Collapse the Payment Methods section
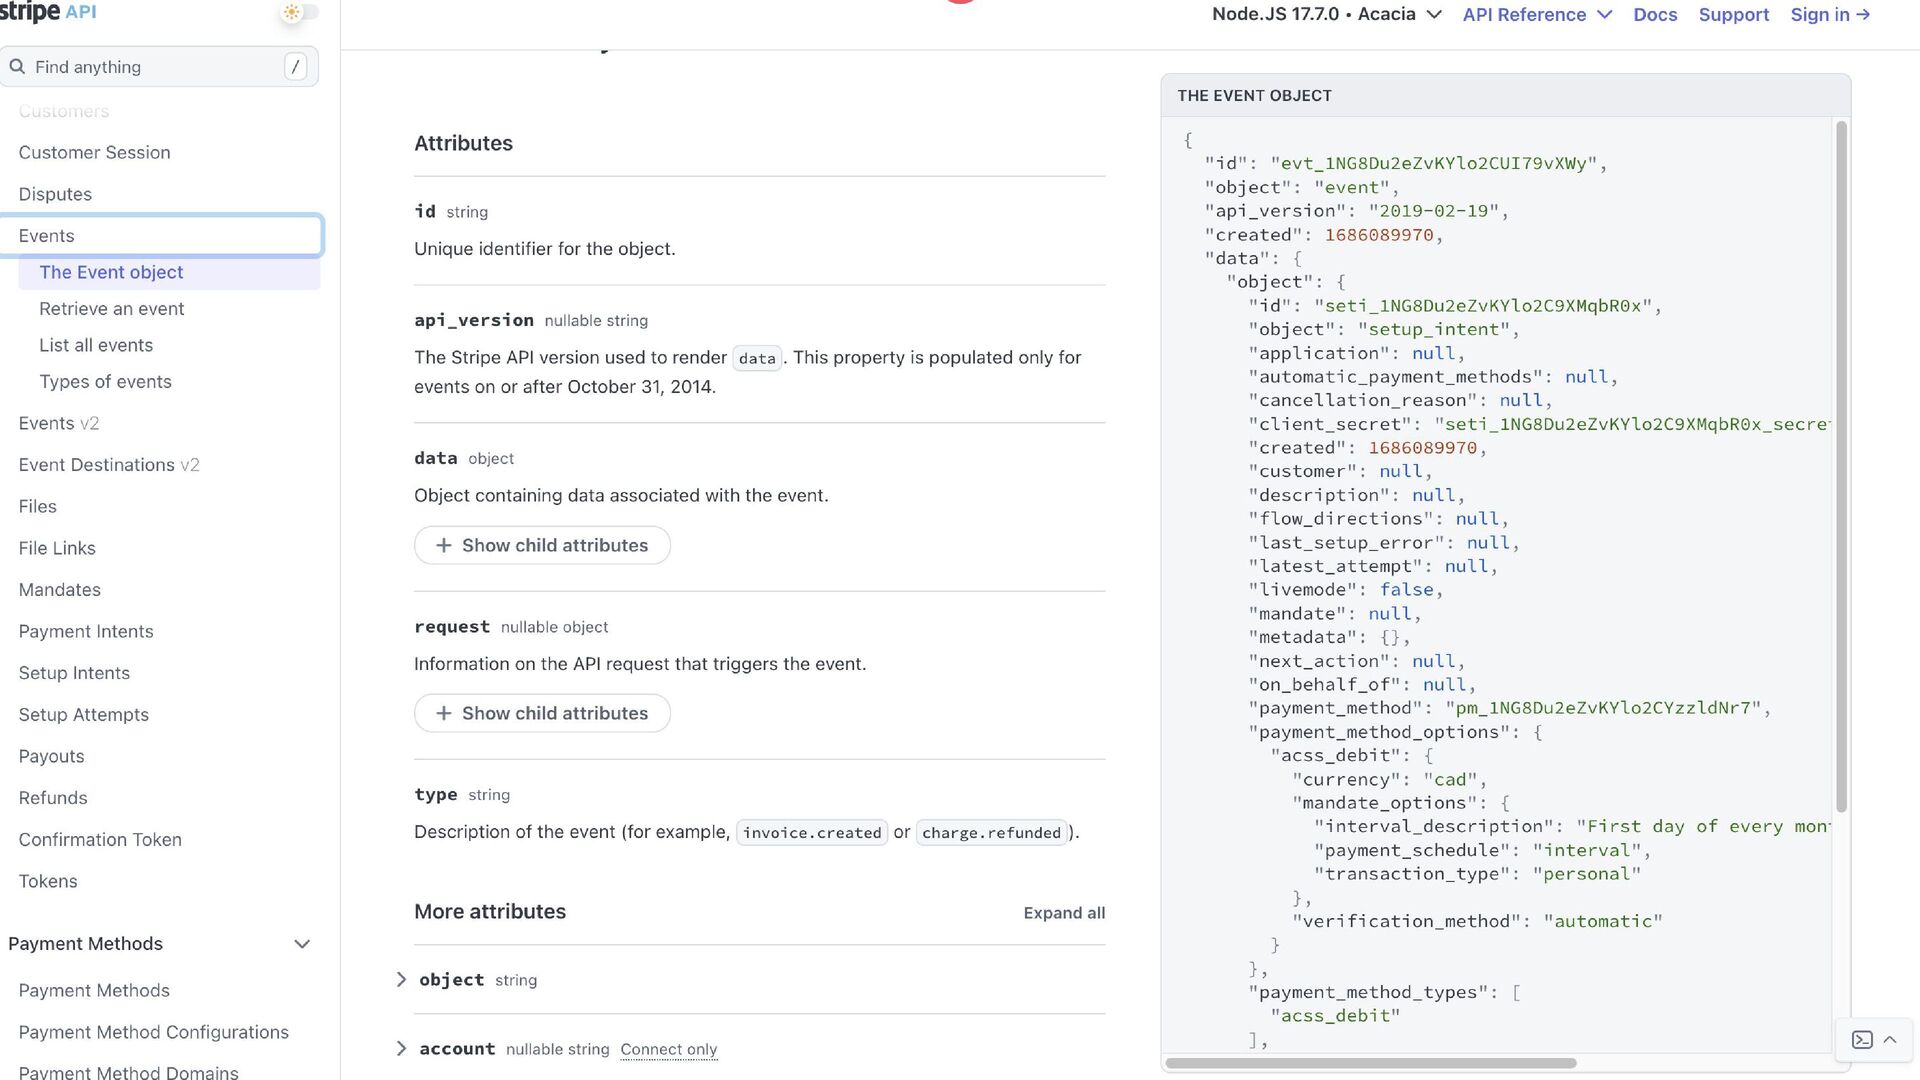 click(x=302, y=944)
